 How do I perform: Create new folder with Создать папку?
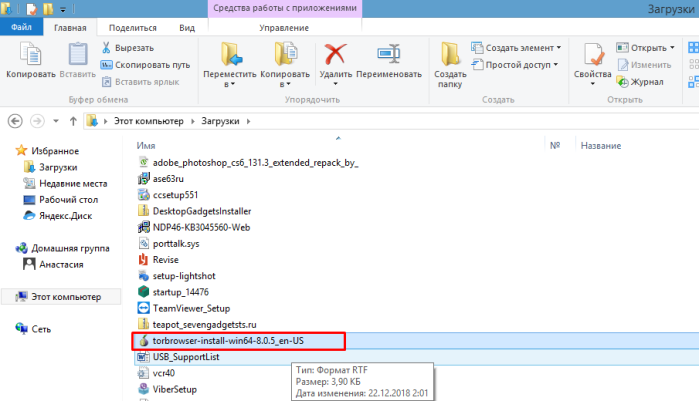coord(450,65)
